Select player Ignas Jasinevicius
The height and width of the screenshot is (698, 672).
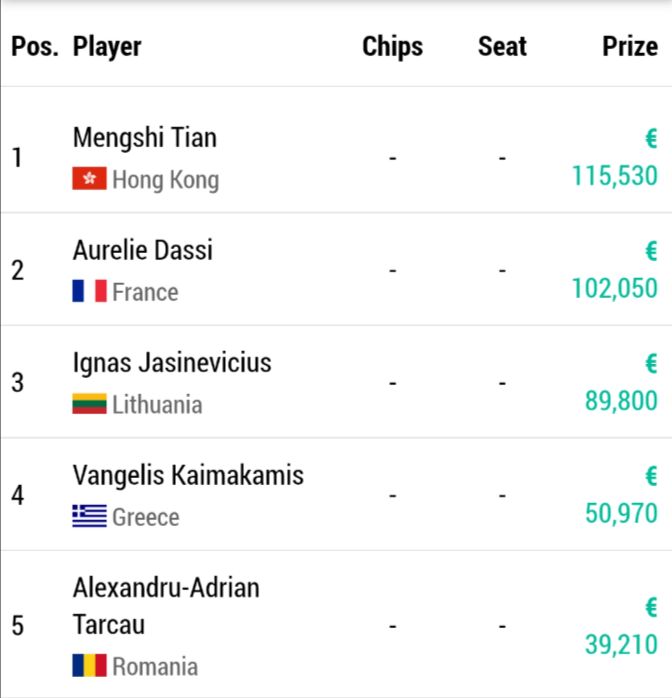[x=171, y=362]
